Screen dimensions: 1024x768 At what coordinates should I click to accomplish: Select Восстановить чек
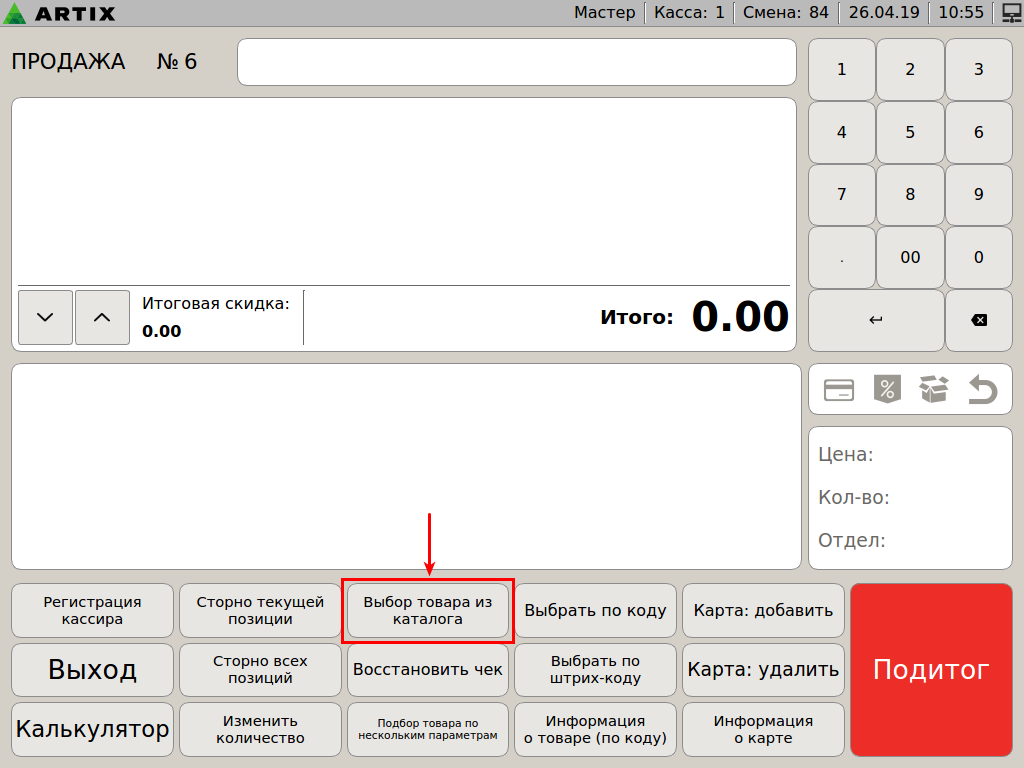coord(428,670)
